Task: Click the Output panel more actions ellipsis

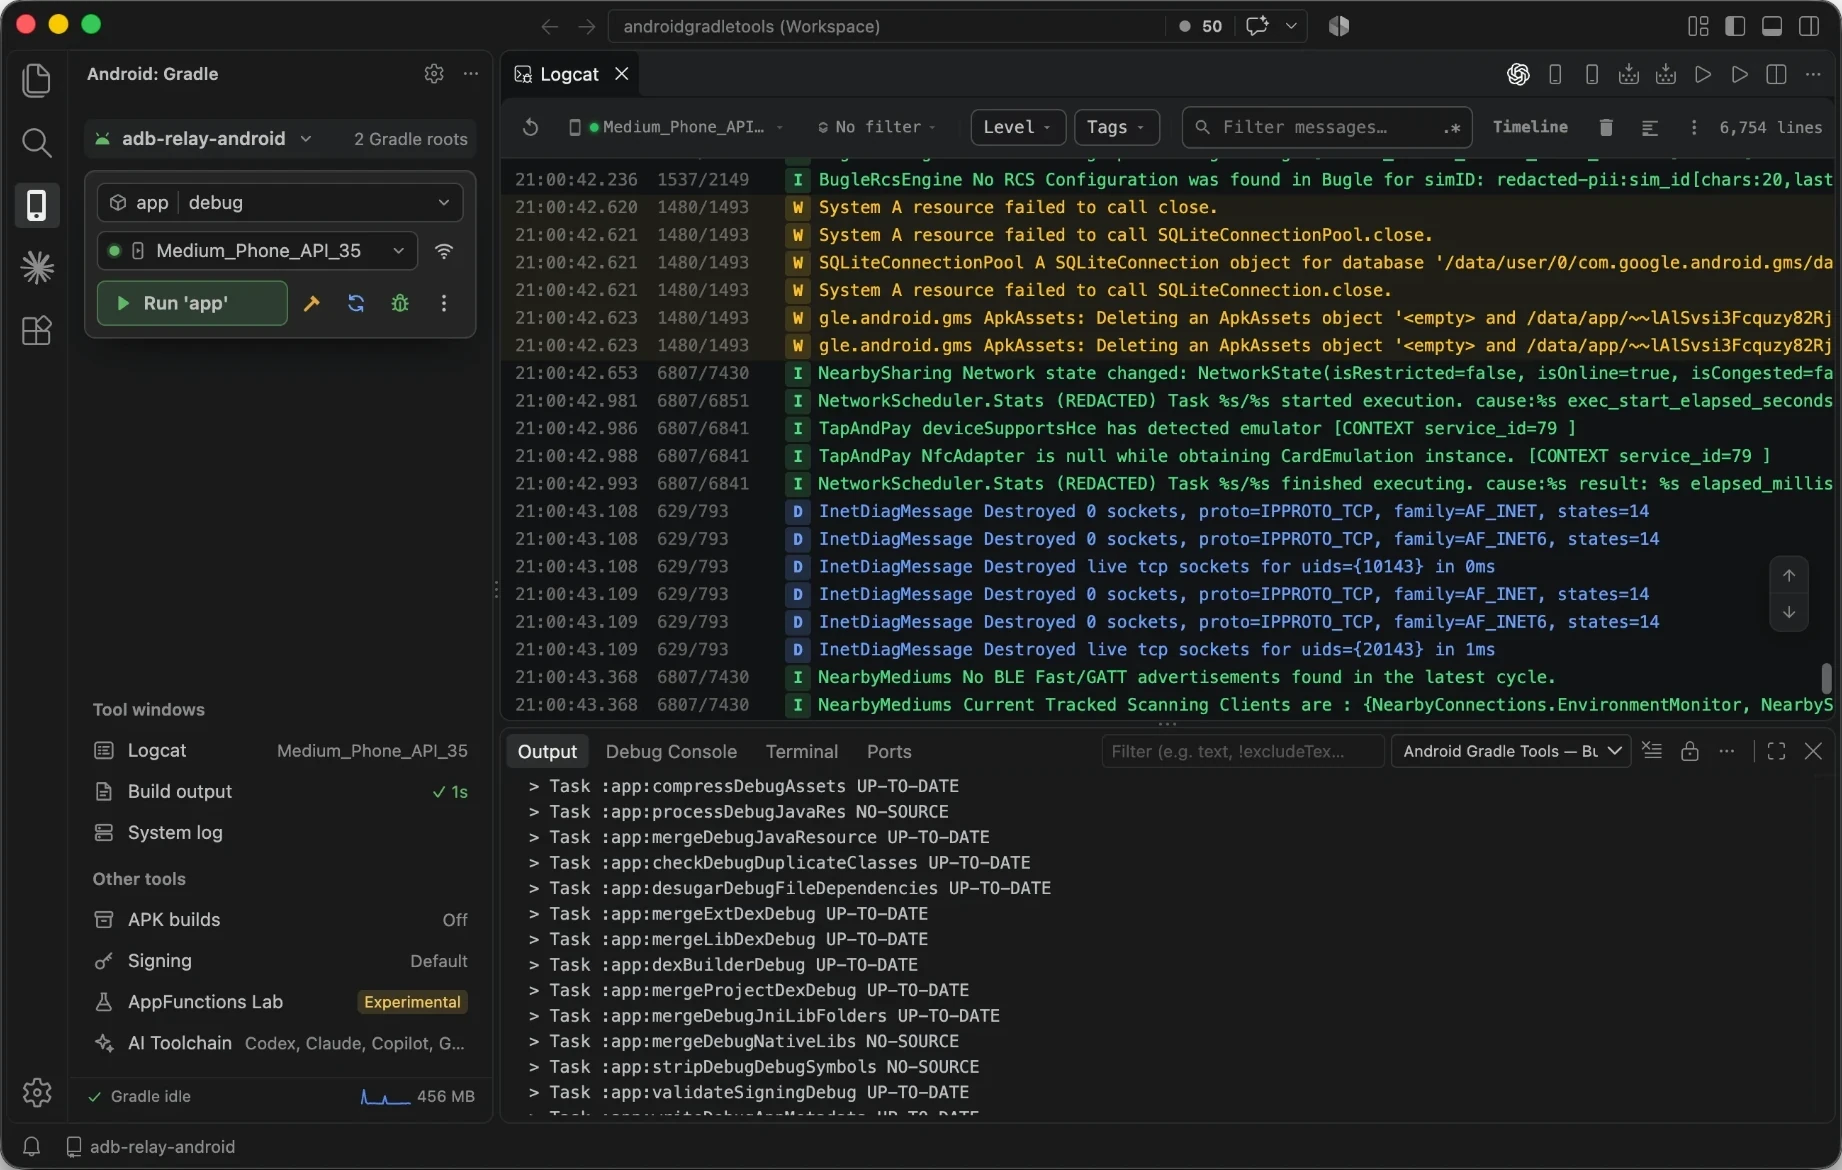Action: pos(1727,751)
